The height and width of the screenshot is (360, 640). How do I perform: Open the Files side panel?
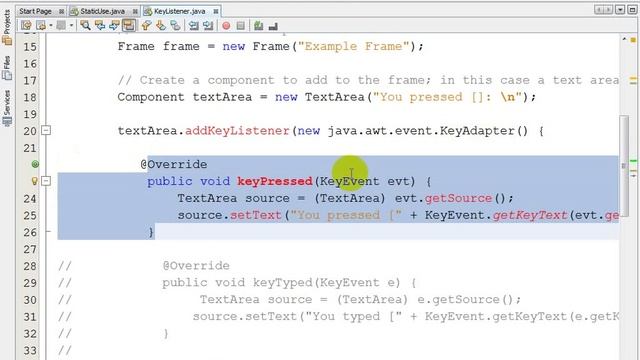tap(7, 68)
